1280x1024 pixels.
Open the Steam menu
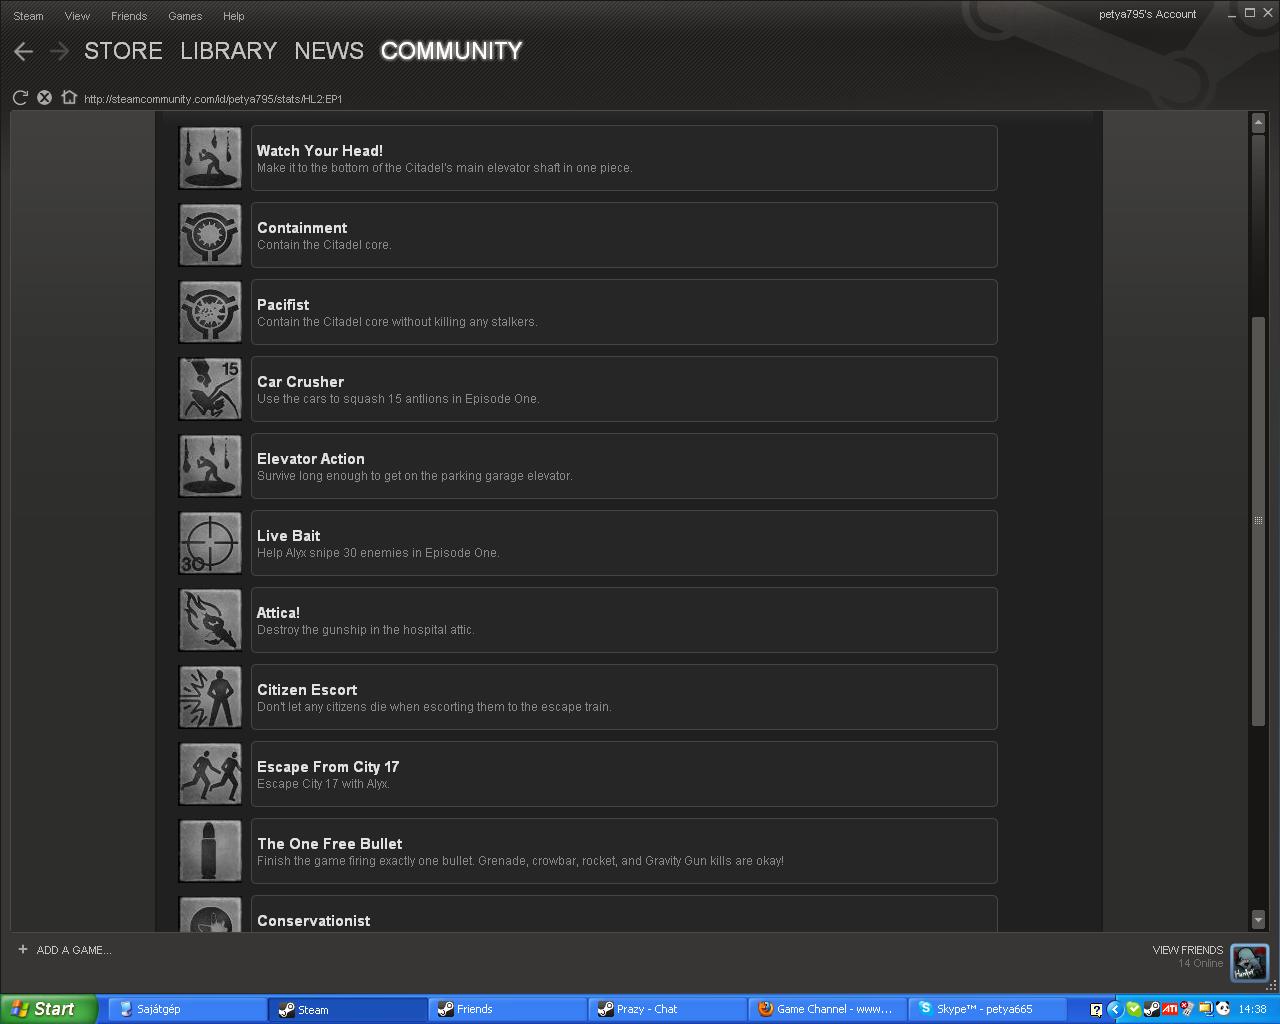[x=28, y=16]
